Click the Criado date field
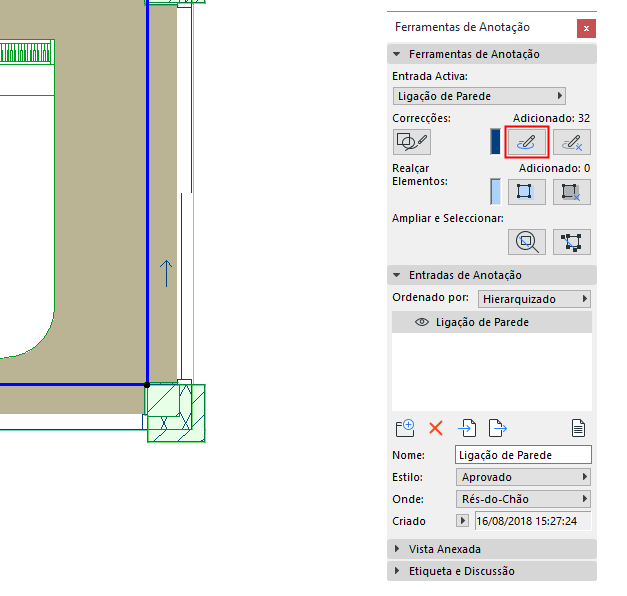This screenshot has width=627, height=596. click(x=533, y=521)
